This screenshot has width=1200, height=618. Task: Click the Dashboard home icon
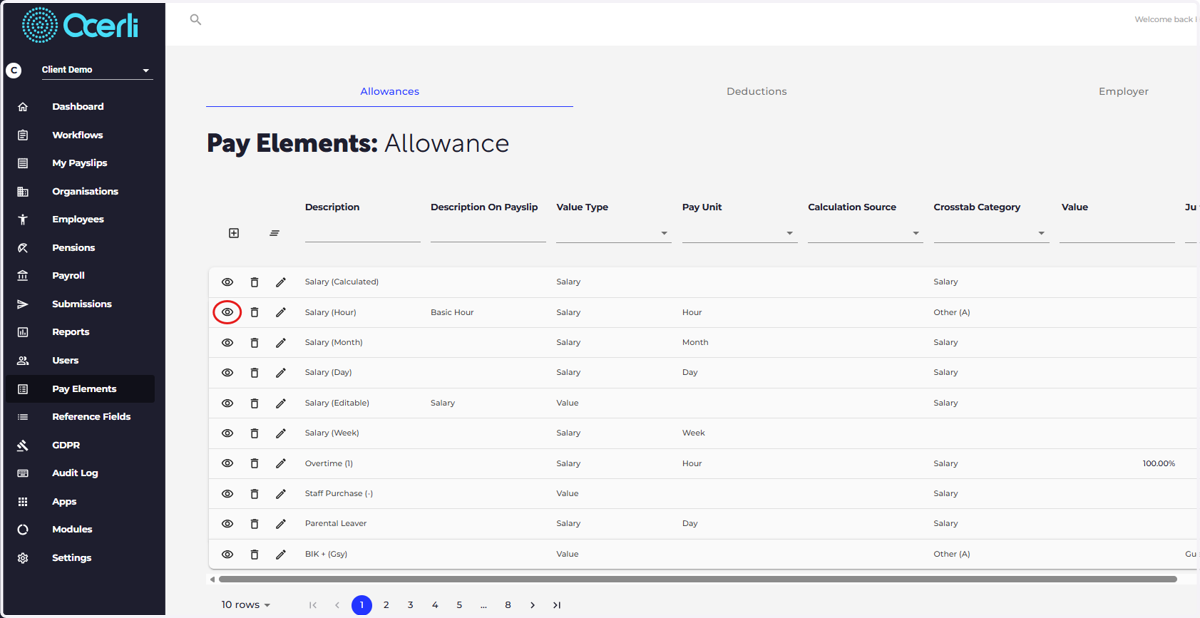pos(23,106)
